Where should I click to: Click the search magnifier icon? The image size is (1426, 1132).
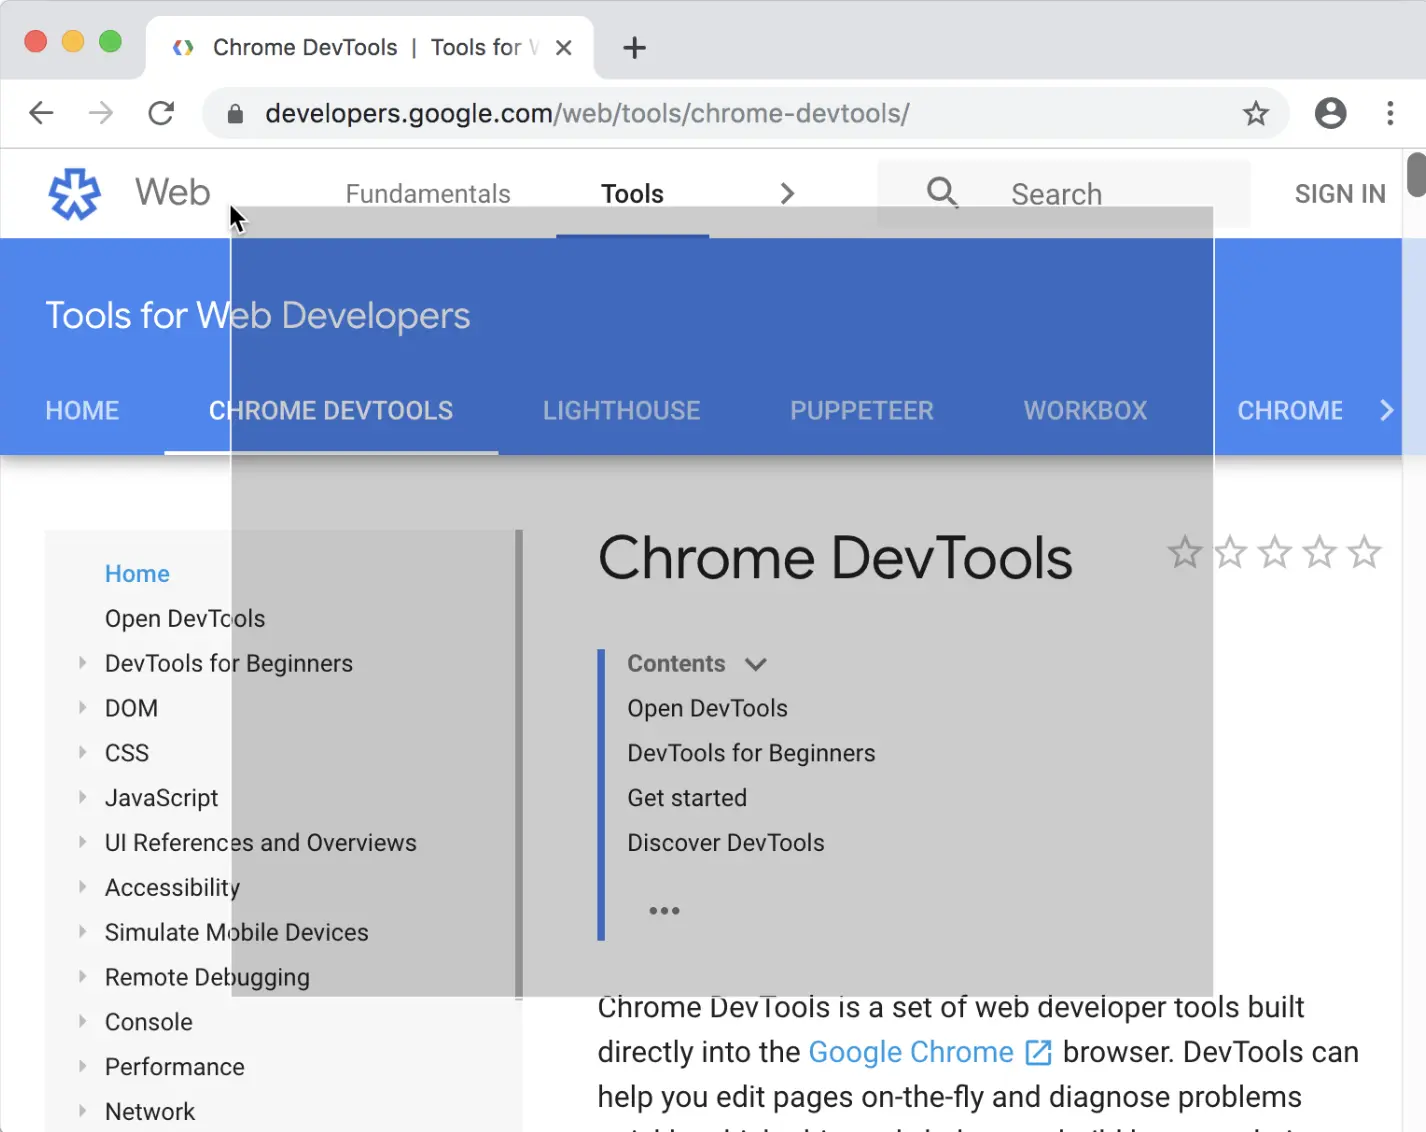(x=942, y=192)
